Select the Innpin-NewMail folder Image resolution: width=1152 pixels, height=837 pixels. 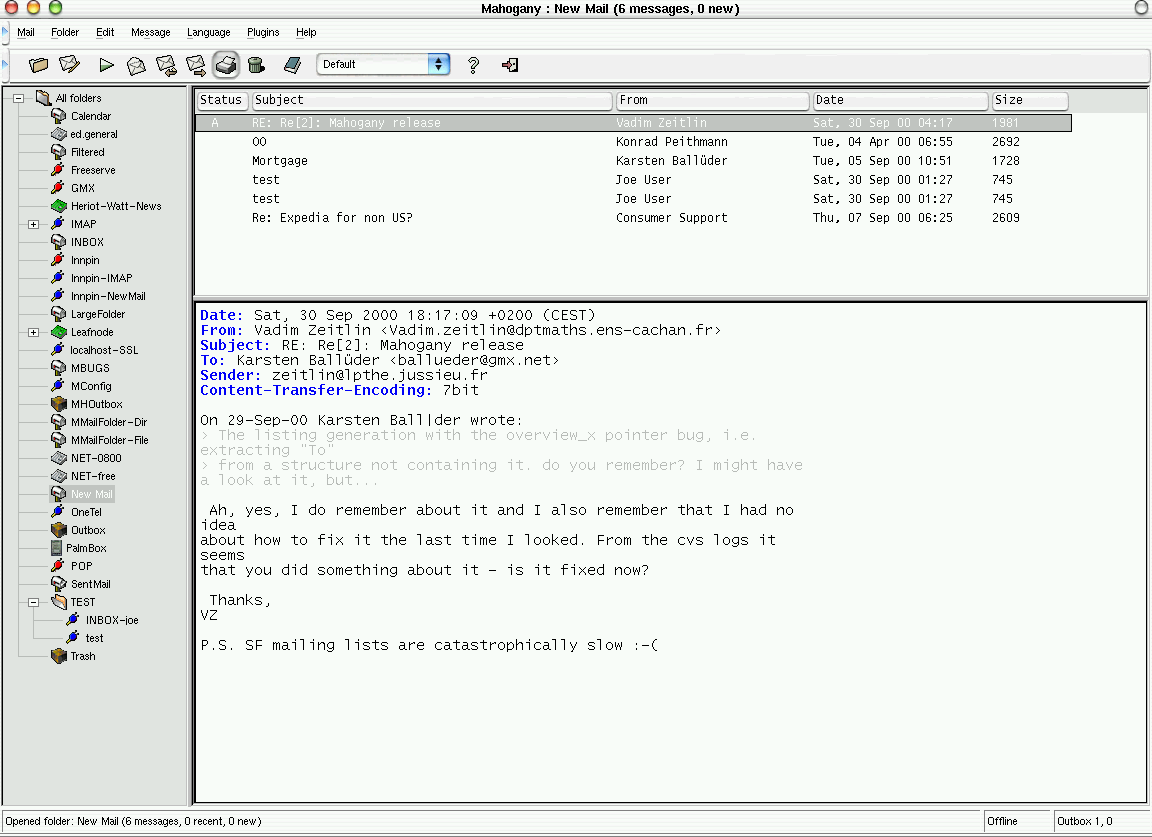108,296
